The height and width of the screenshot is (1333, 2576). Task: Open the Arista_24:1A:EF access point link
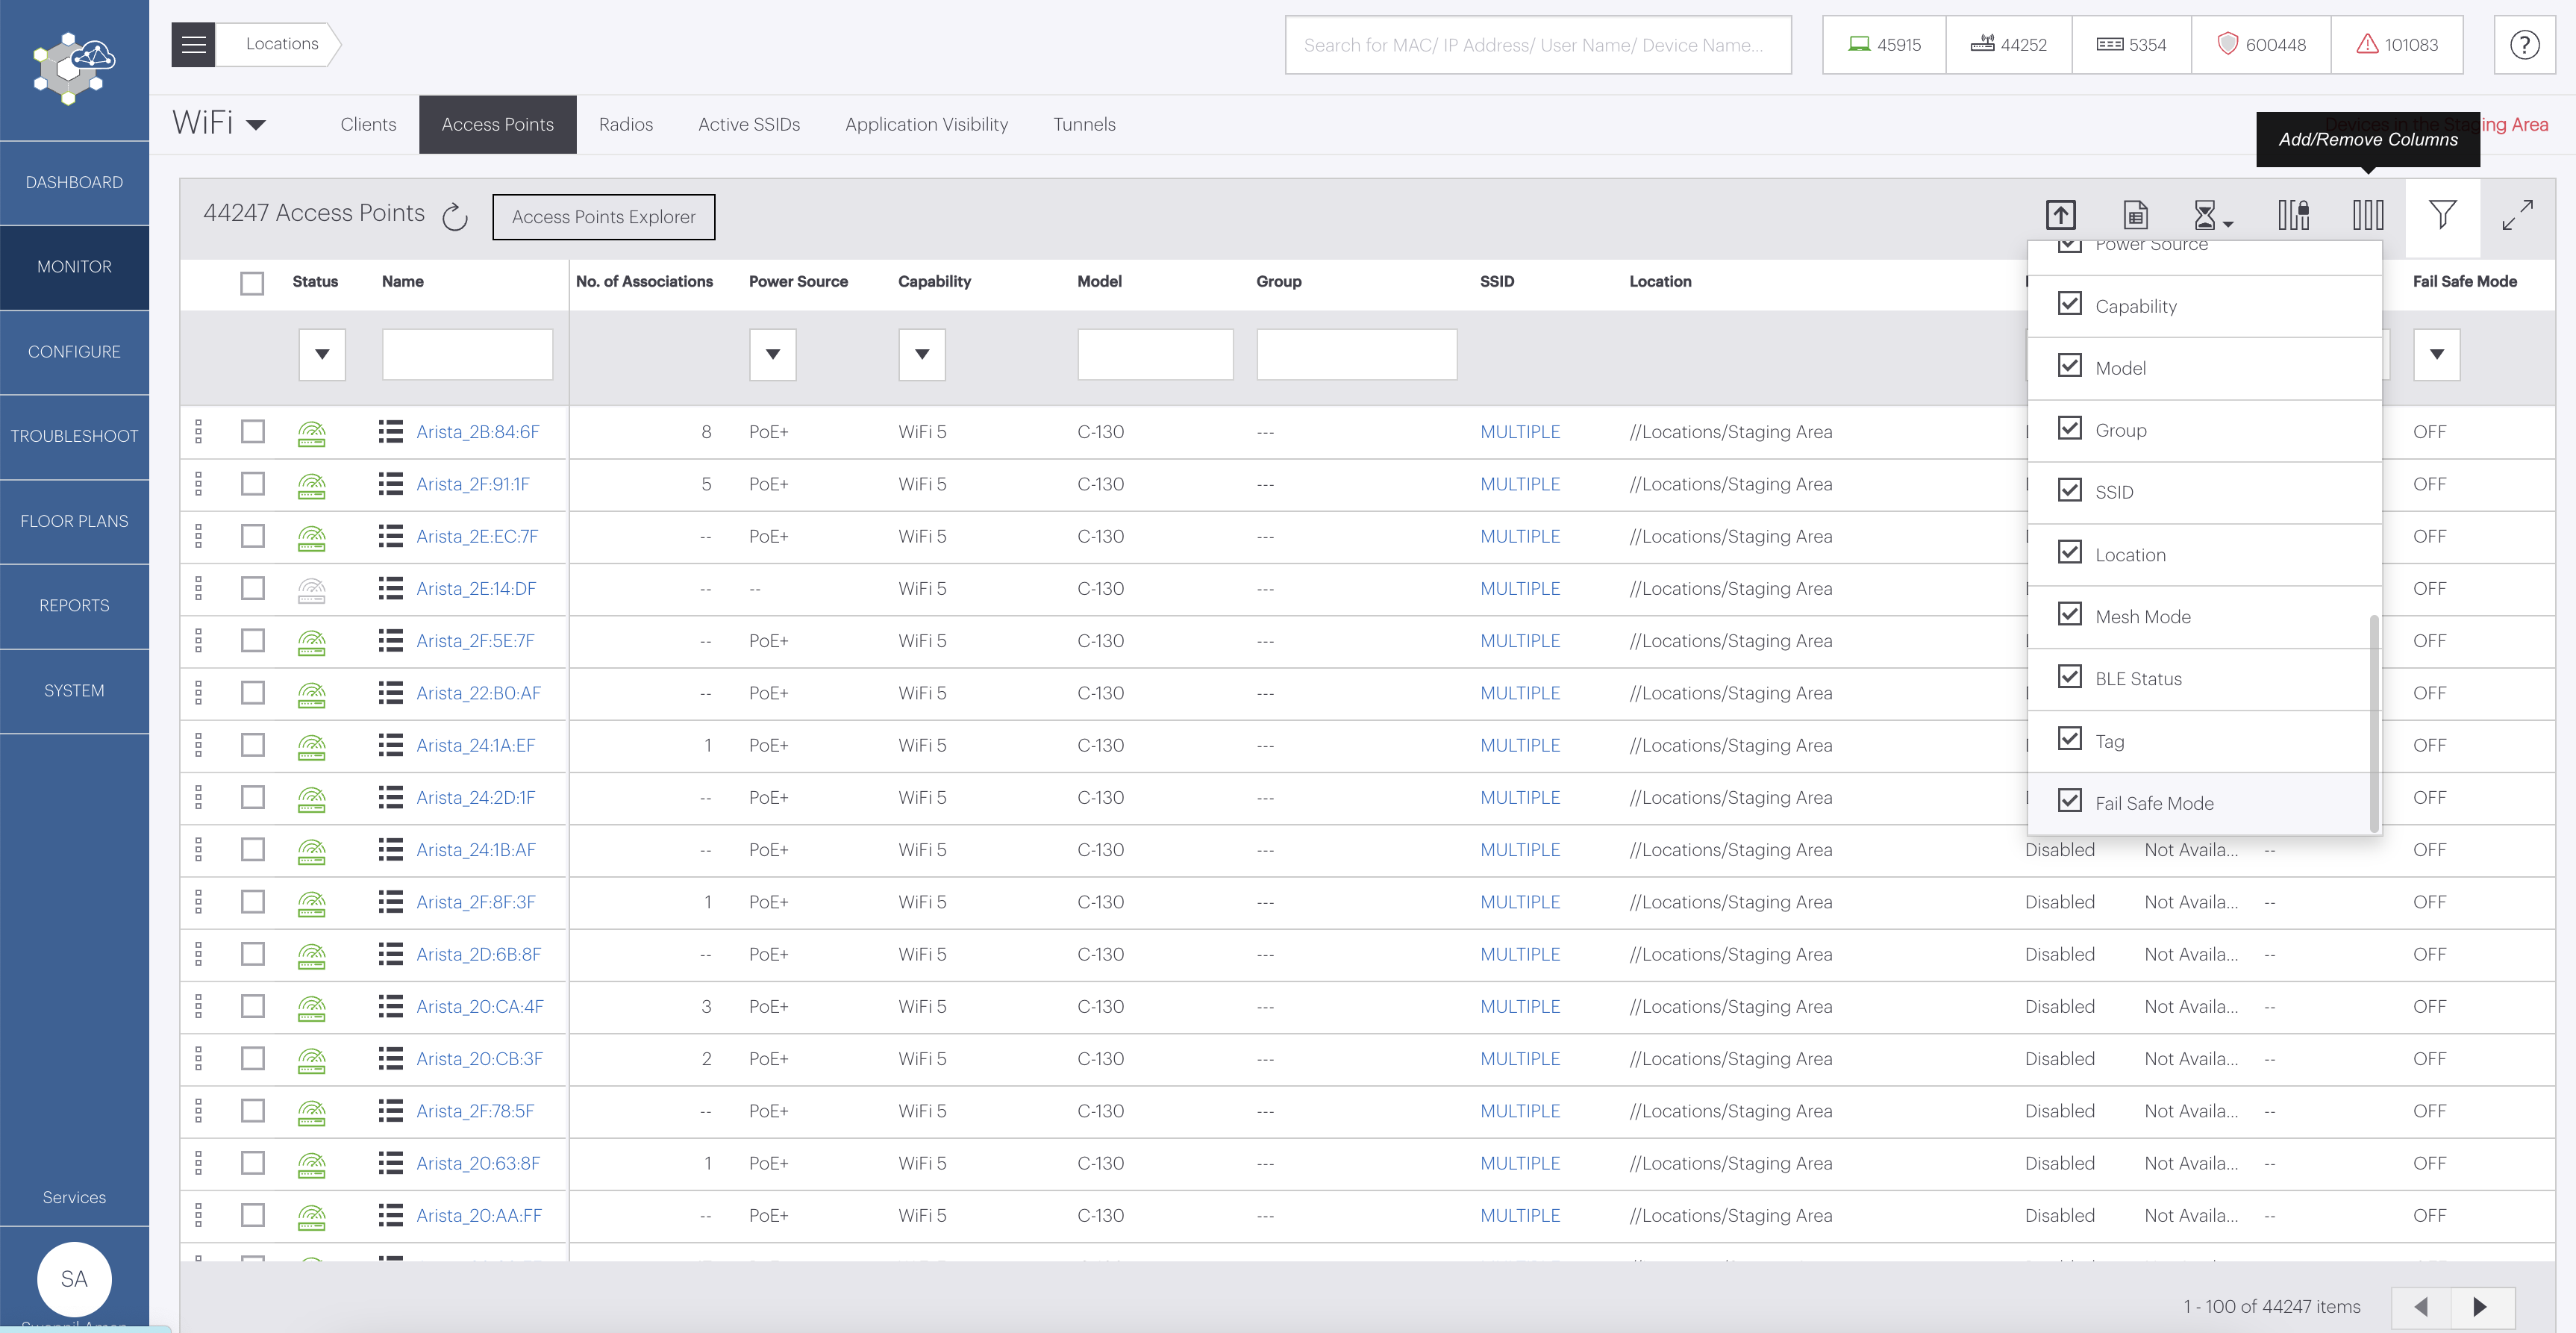pyautogui.click(x=475, y=745)
